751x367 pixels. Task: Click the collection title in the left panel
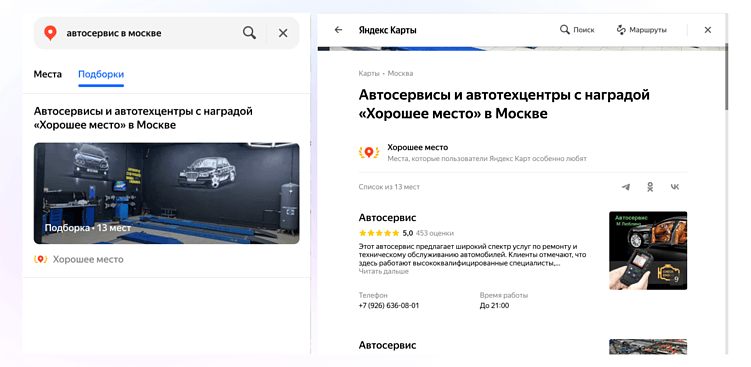pyautogui.click(x=143, y=118)
